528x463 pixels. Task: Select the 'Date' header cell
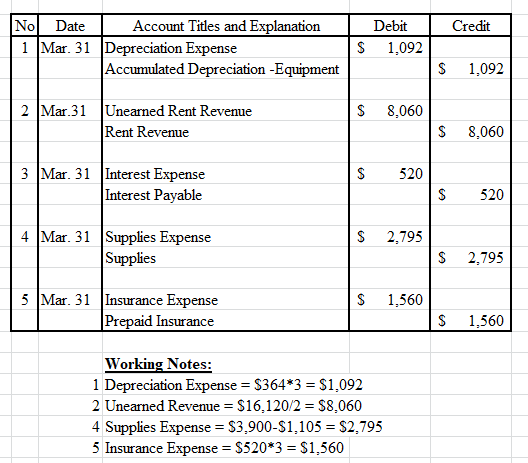(x=70, y=26)
